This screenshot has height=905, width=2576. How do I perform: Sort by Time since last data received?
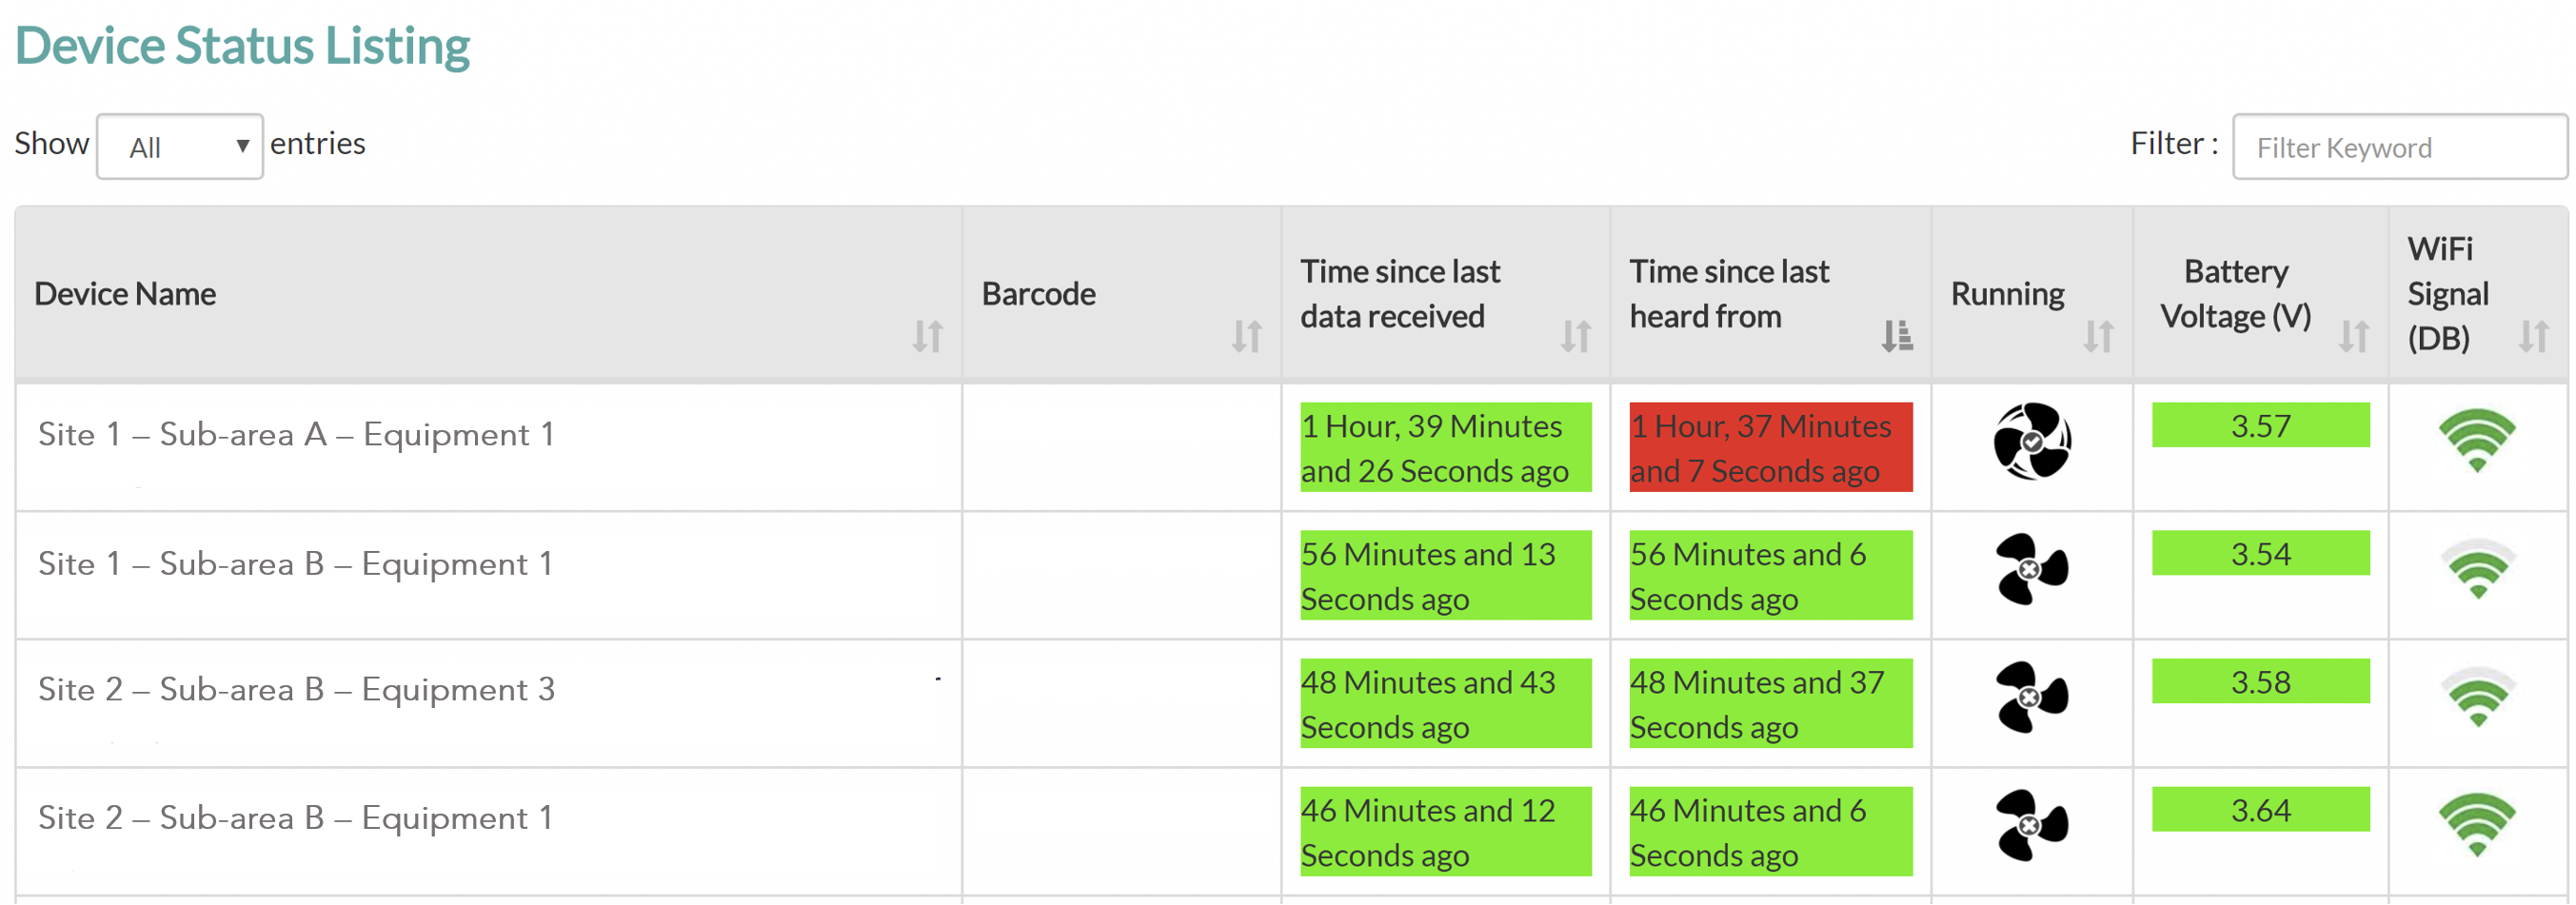pos(1575,336)
